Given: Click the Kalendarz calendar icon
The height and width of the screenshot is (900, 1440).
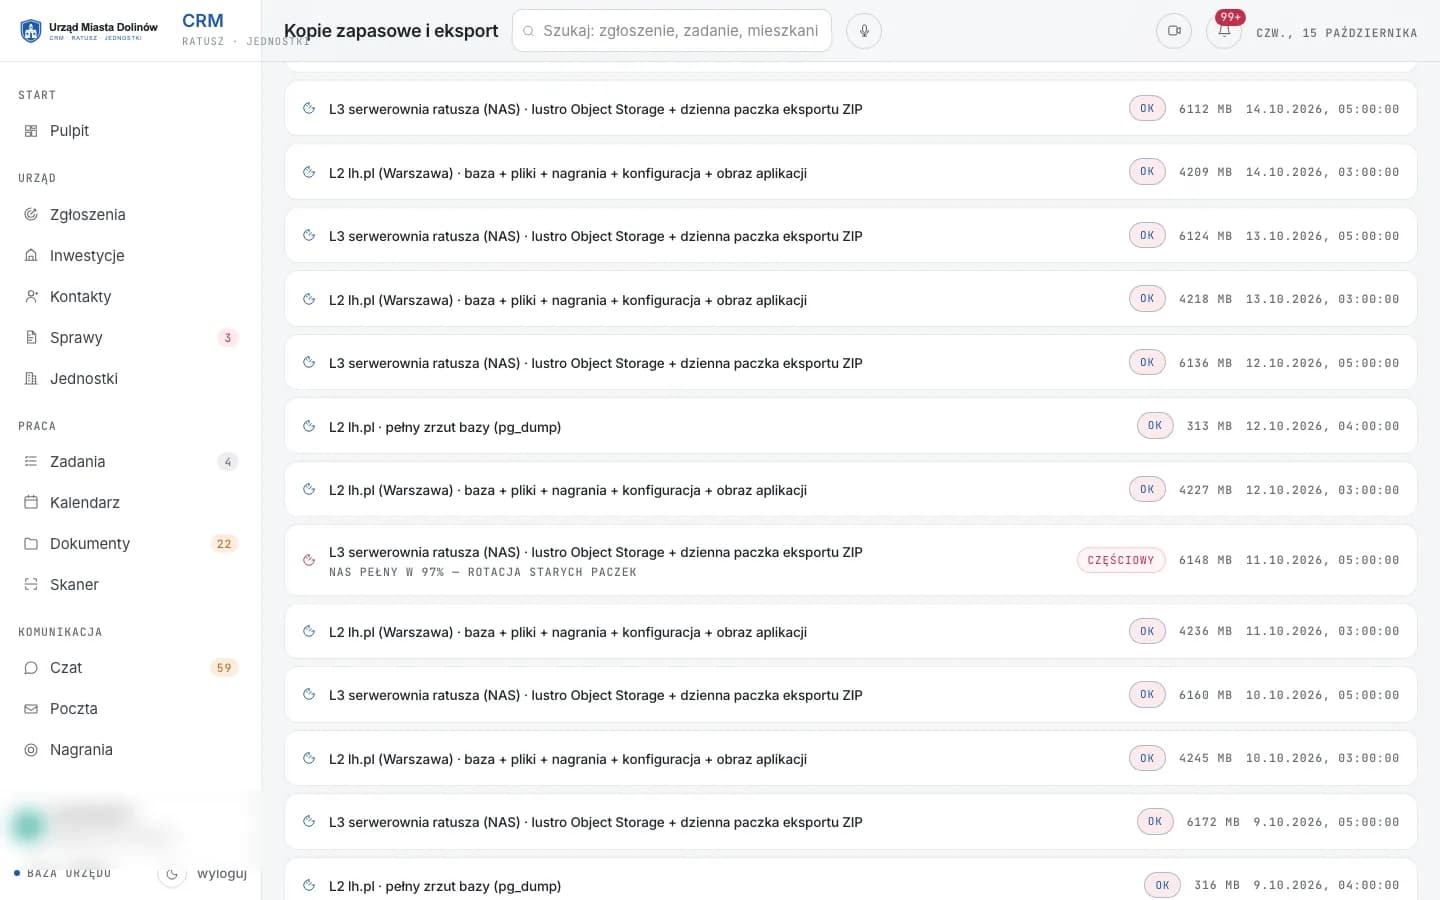Looking at the screenshot, I should click(x=31, y=503).
